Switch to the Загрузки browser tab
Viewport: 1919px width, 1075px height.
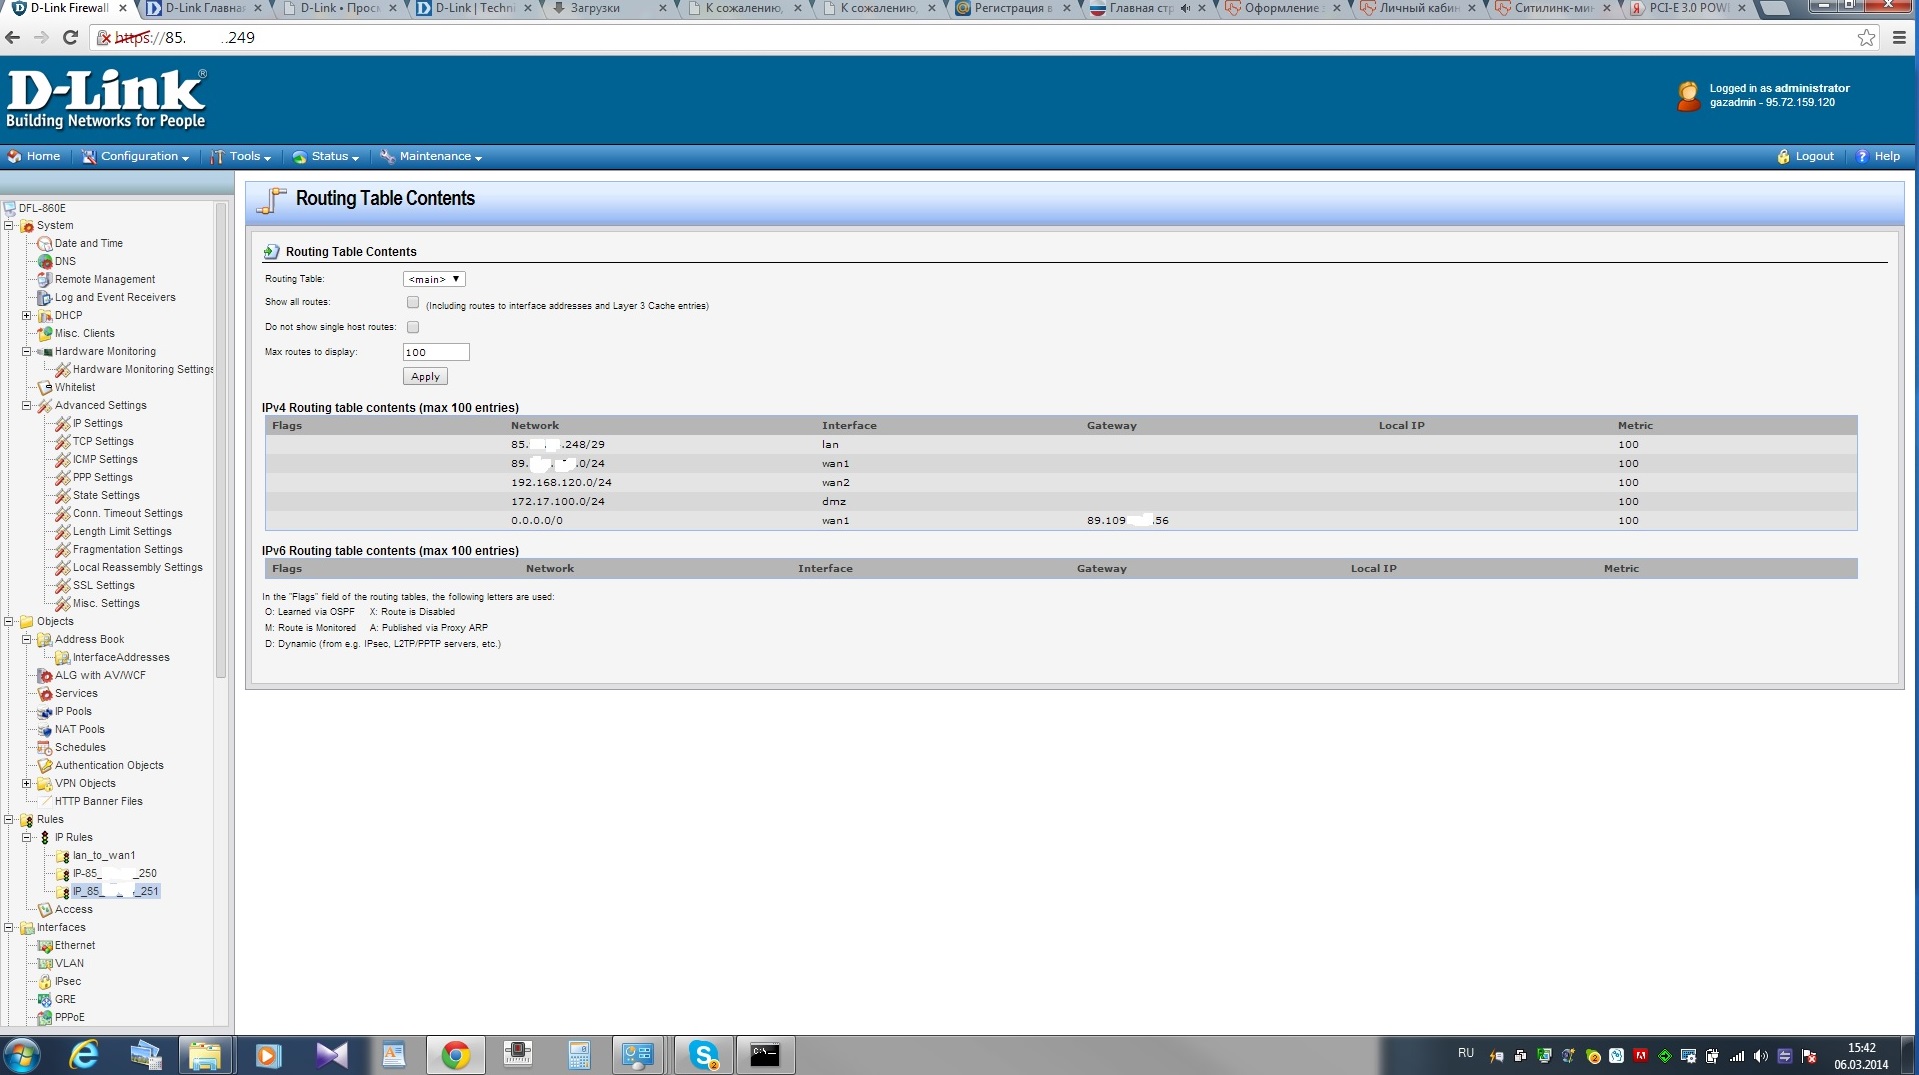[x=608, y=9]
